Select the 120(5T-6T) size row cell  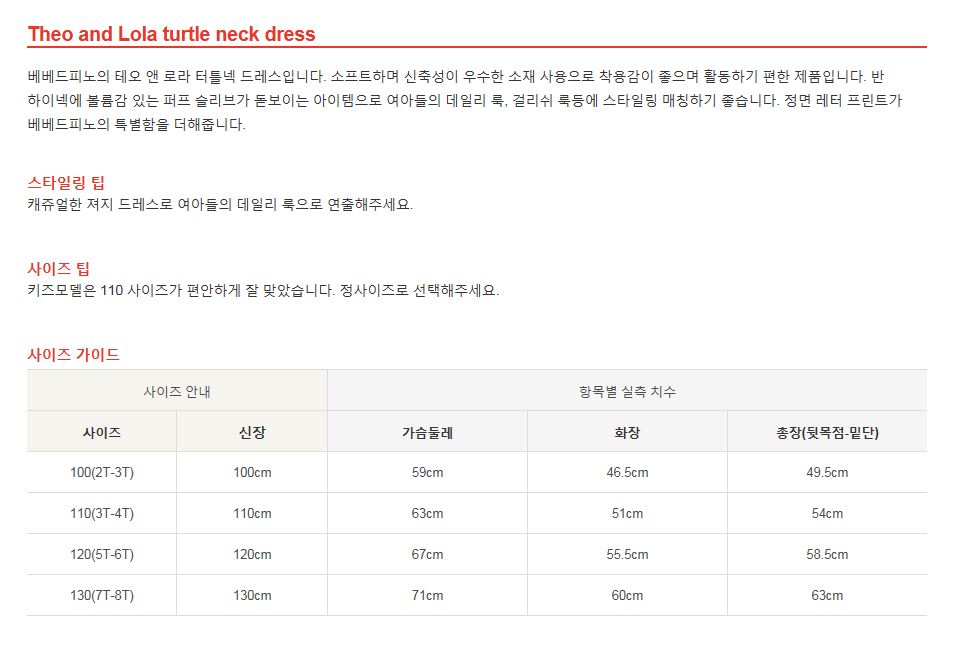tap(102, 554)
